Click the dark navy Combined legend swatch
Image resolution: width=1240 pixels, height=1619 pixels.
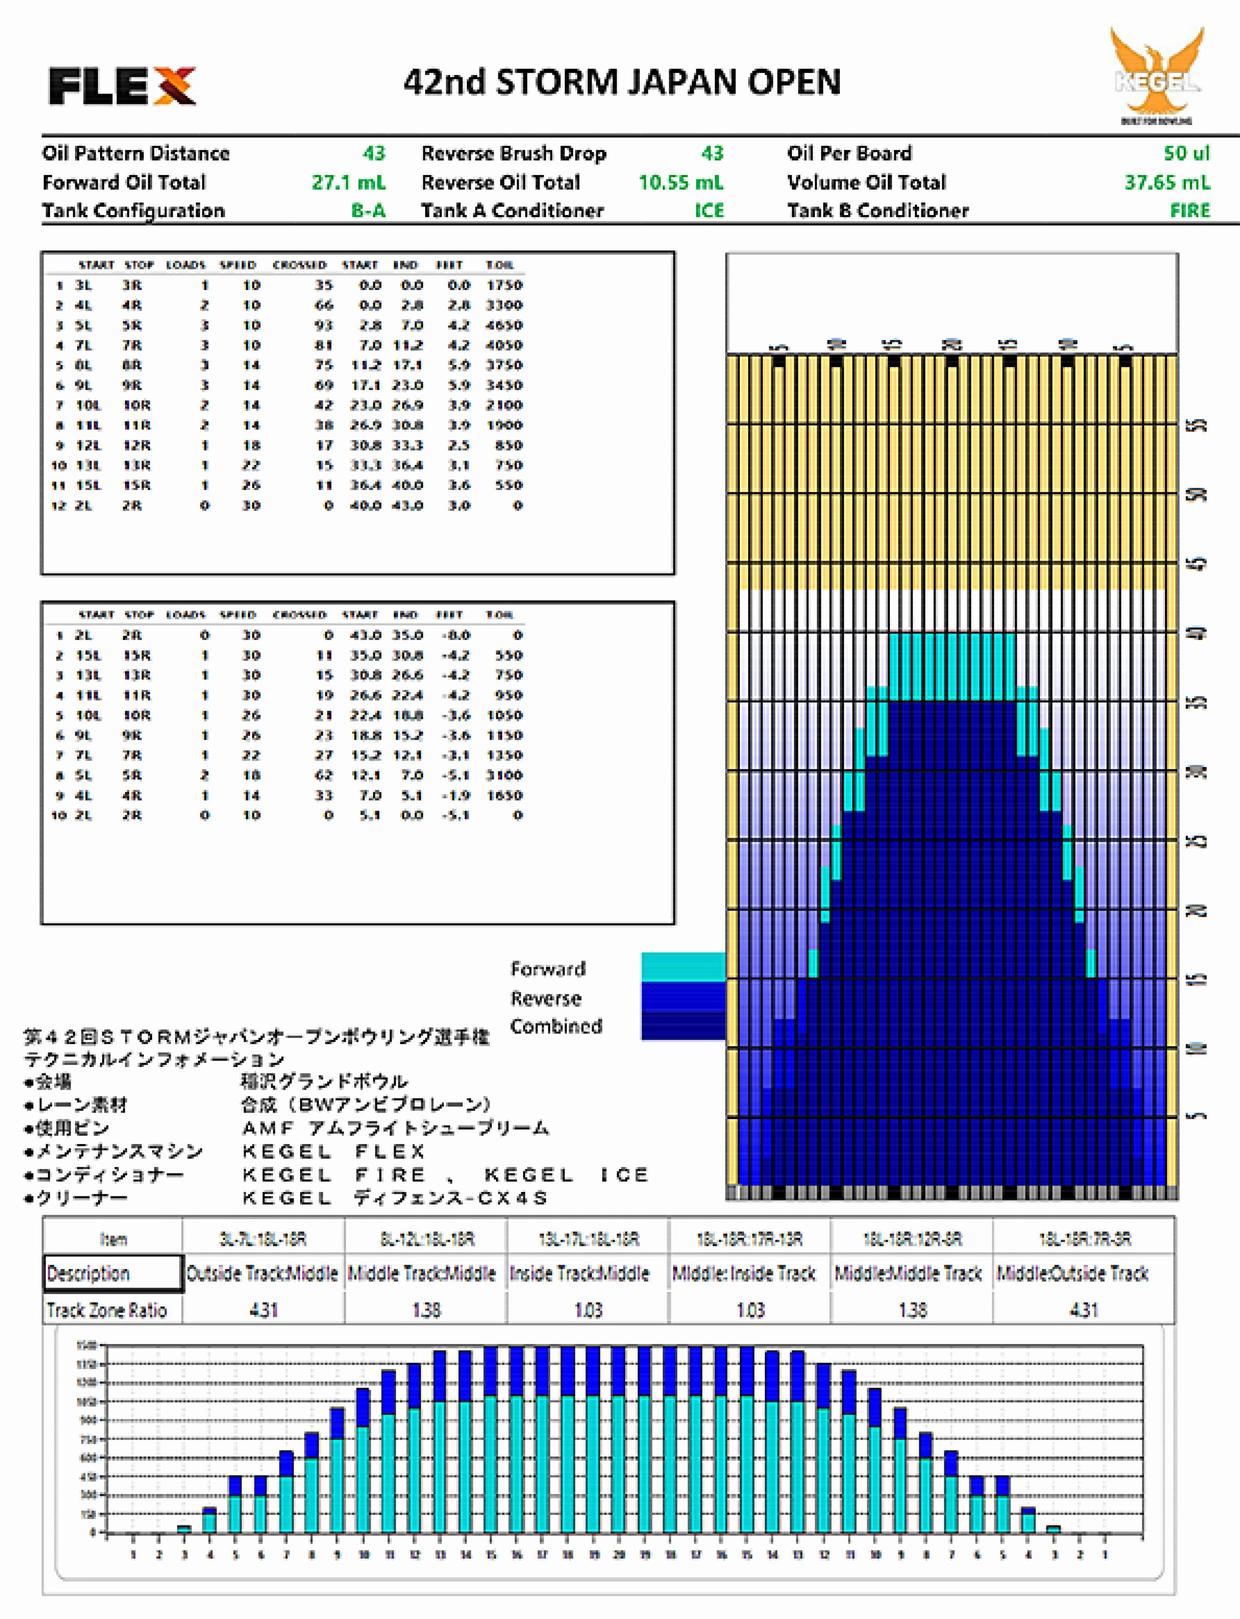pyautogui.click(x=683, y=1025)
